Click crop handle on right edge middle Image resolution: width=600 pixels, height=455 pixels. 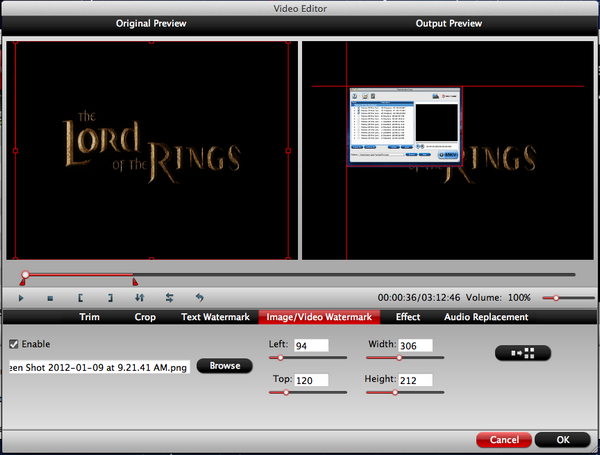pyautogui.click(x=289, y=151)
